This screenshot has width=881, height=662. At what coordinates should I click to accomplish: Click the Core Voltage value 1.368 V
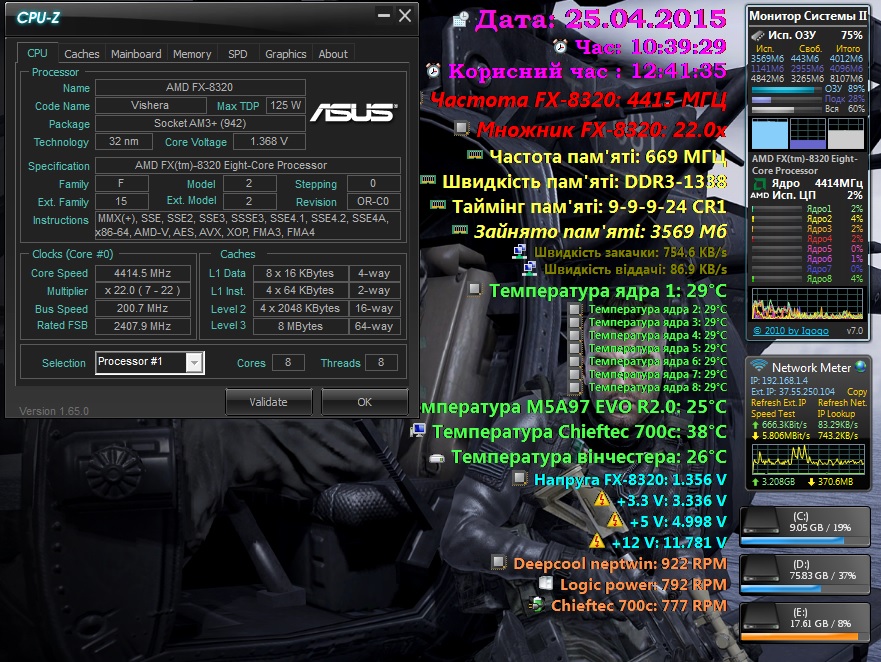coord(269,142)
